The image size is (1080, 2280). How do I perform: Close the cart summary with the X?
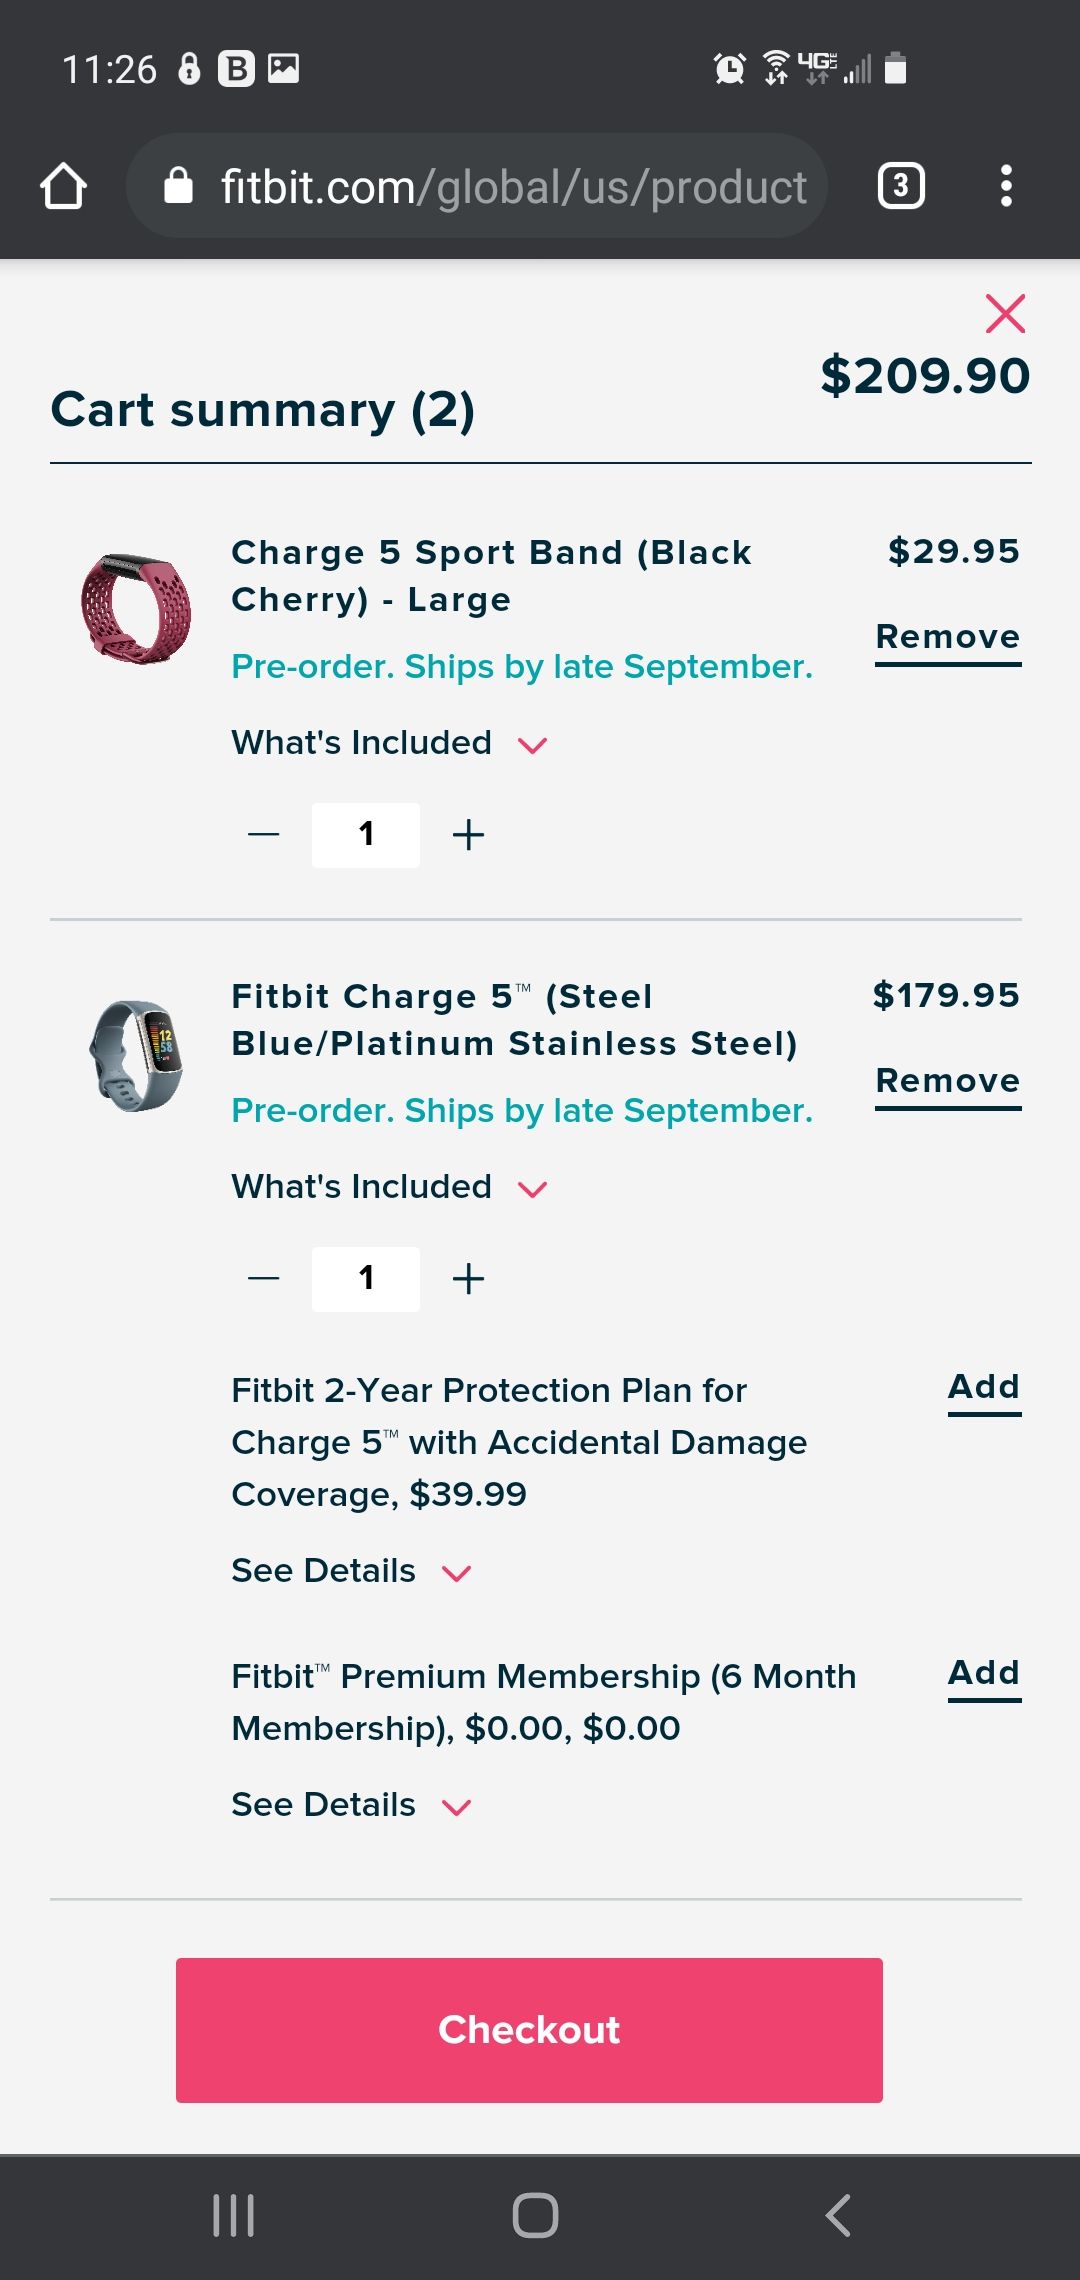pyautogui.click(x=1005, y=313)
